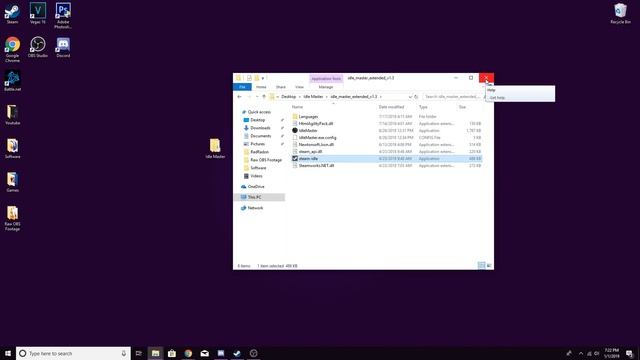The width and height of the screenshot is (640, 360).
Task: Switch to the View ribbon tab
Action: [299, 87]
